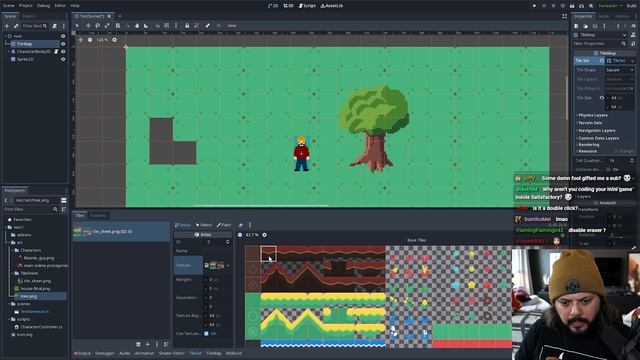Click the Paint mode in TileSet editor
Image resolution: width=640 pixels, height=360 pixels.
point(224,225)
